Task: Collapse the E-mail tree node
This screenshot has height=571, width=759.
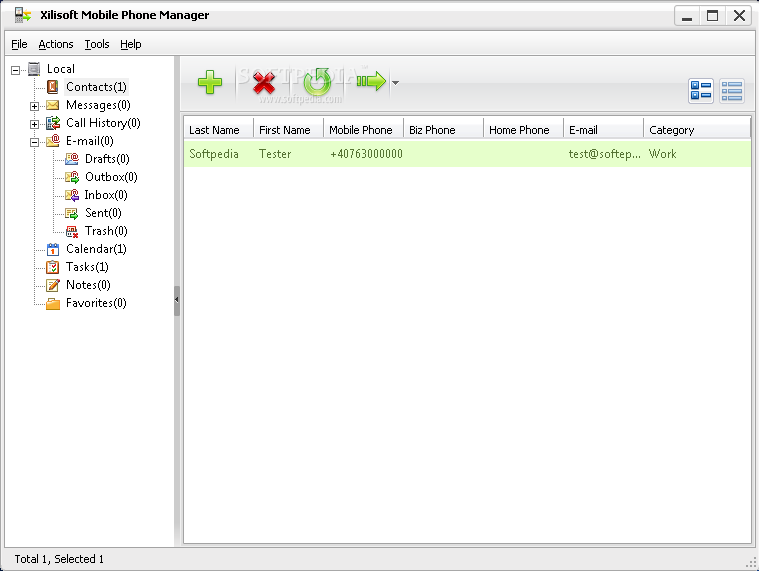Action: pyautogui.click(x=34, y=142)
